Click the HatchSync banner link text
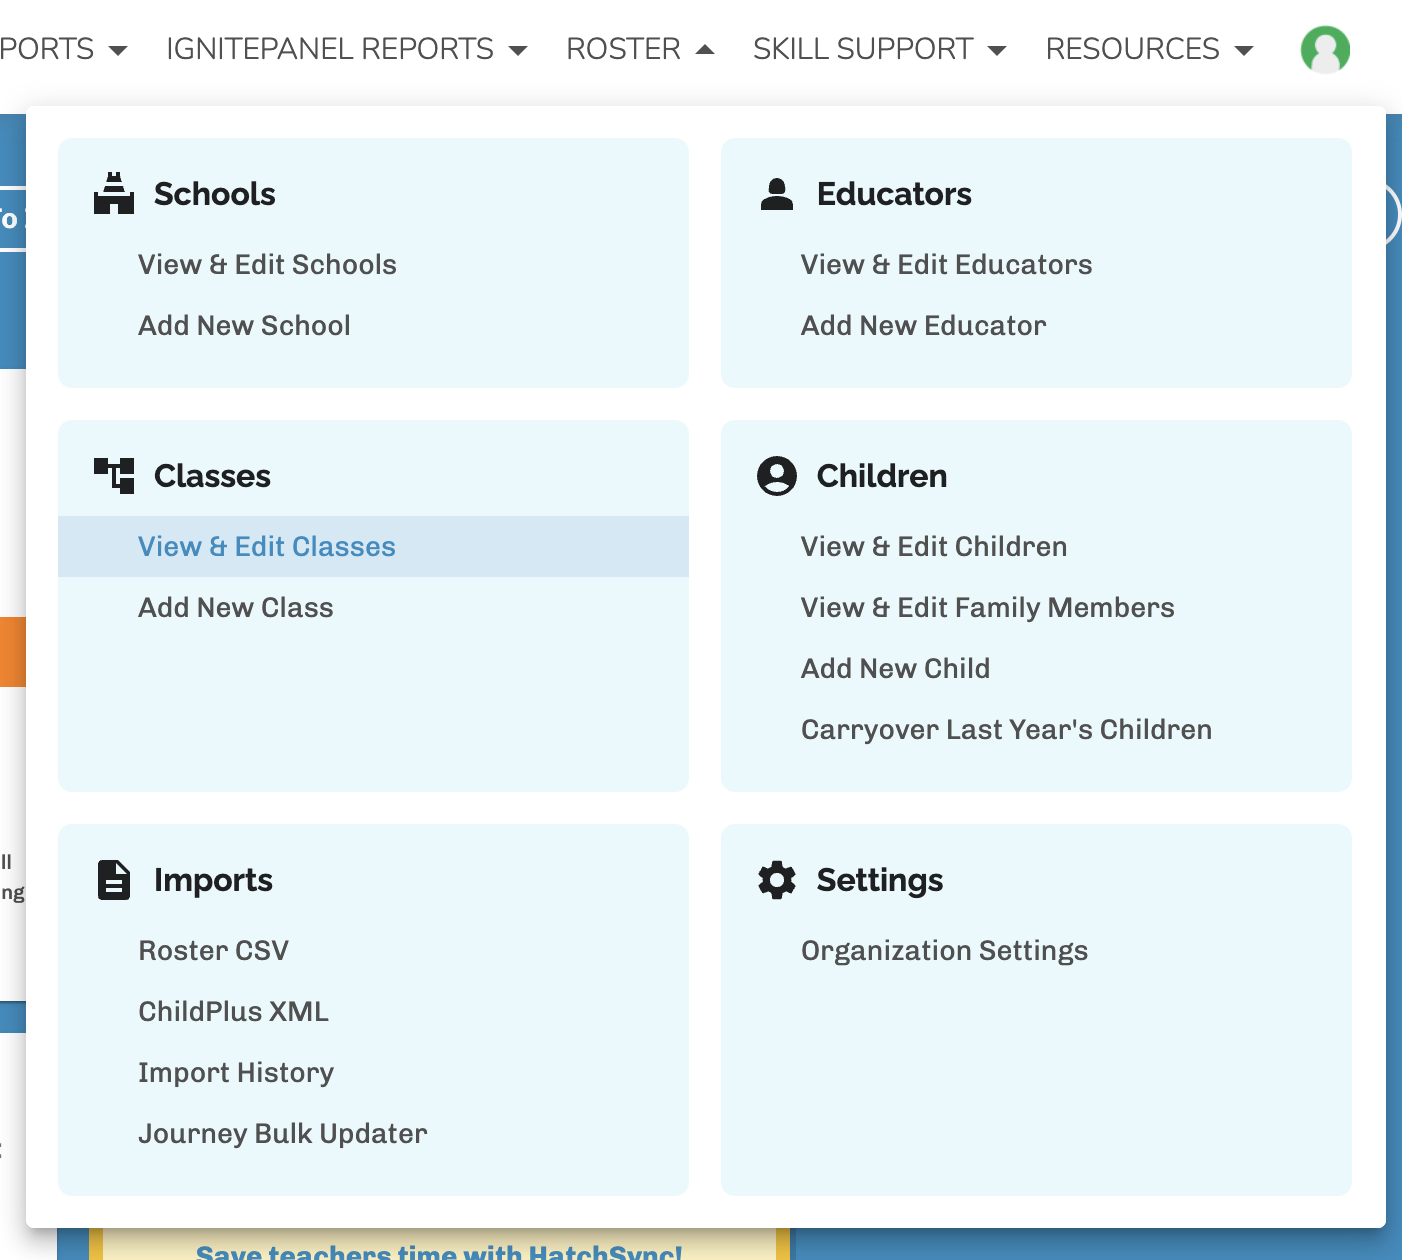The width and height of the screenshot is (1402, 1260). tap(439, 1251)
